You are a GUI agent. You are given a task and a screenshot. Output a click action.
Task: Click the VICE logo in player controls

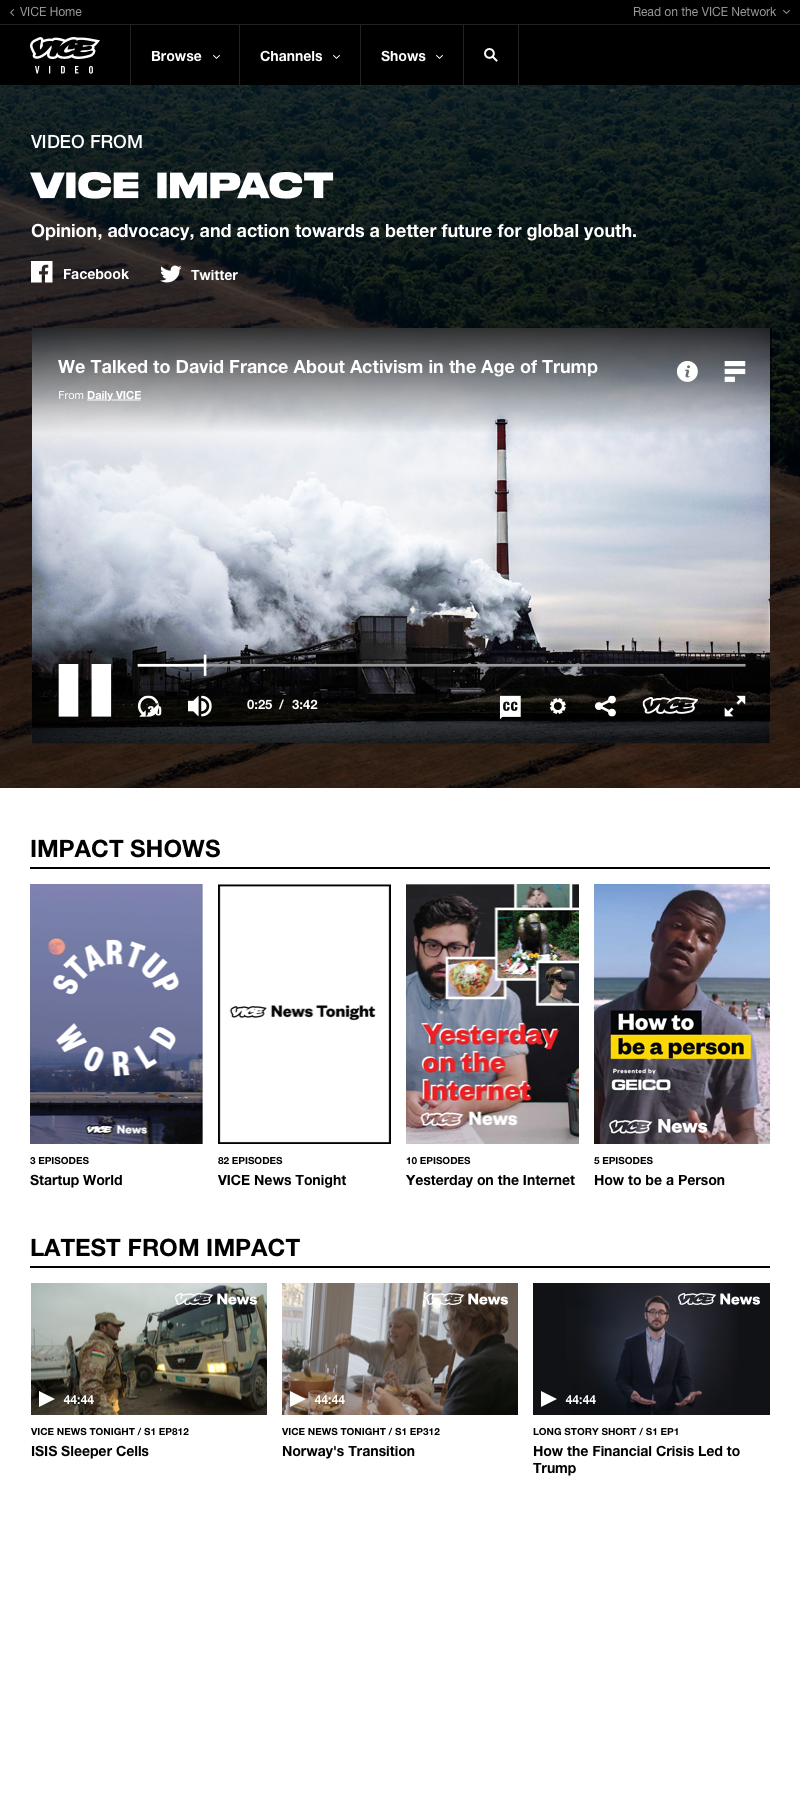click(x=669, y=706)
